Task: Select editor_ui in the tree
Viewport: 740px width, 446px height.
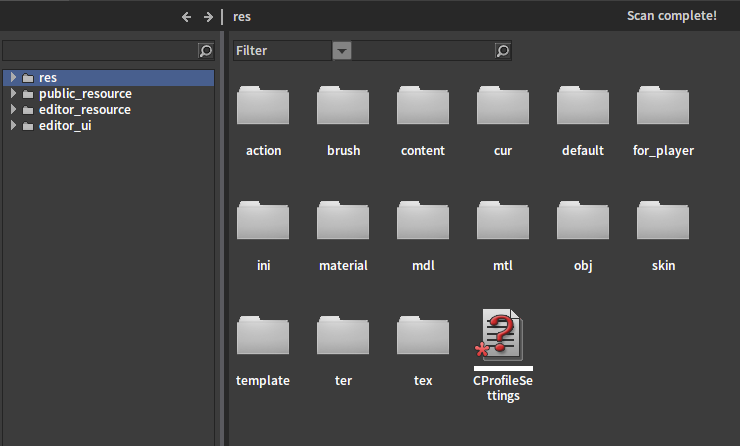Action: click(65, 126)
